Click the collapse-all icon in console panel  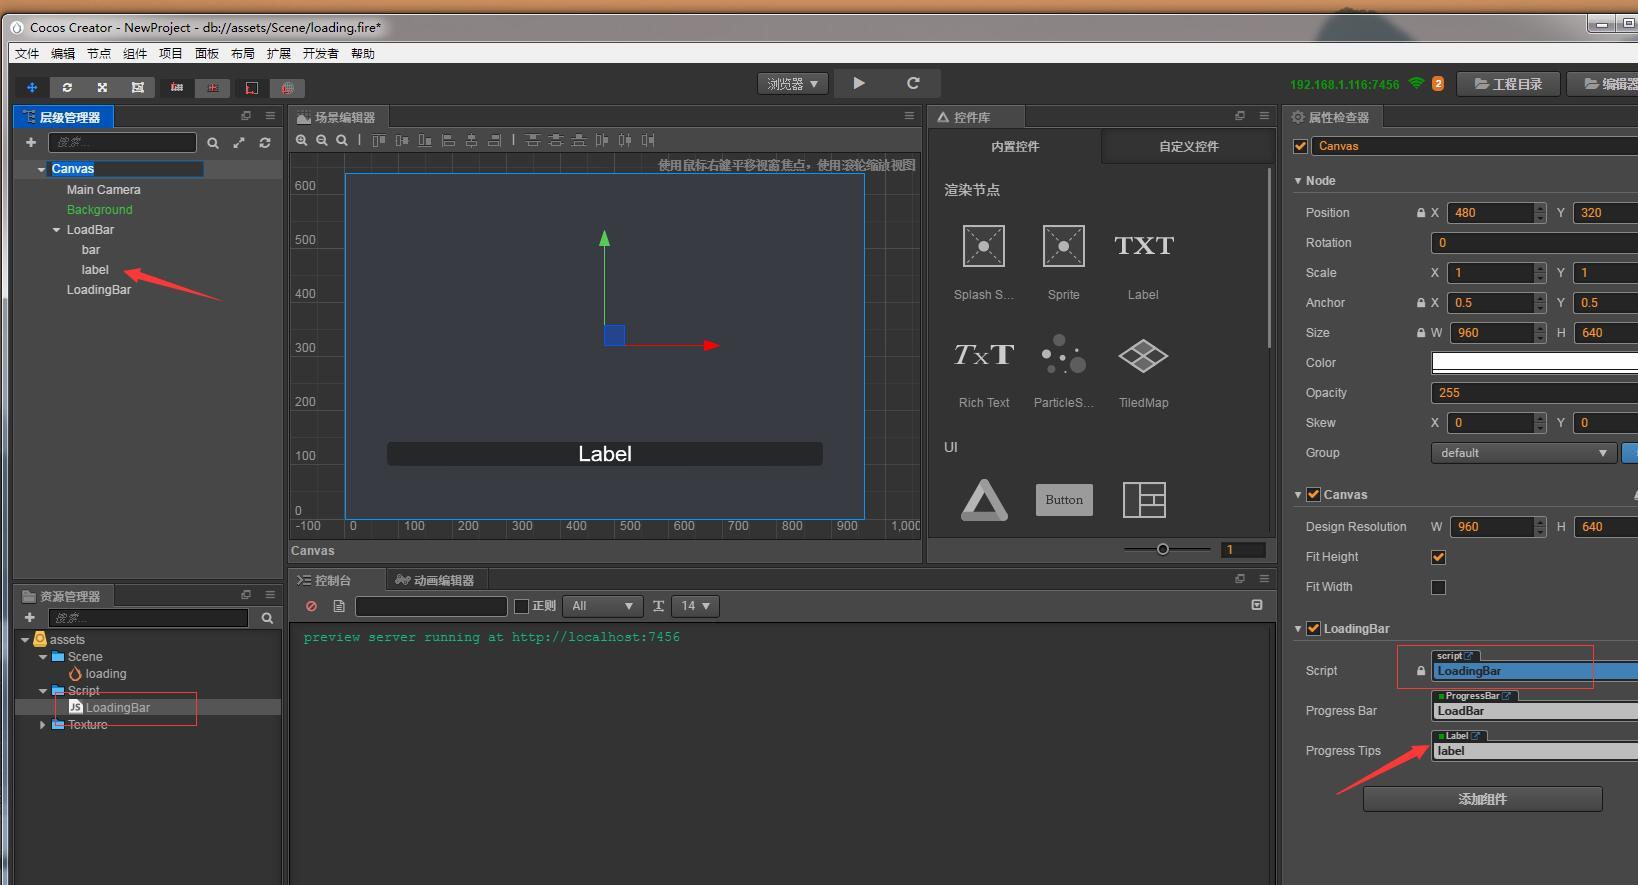pyautogui.click(x=1257, y=605)
